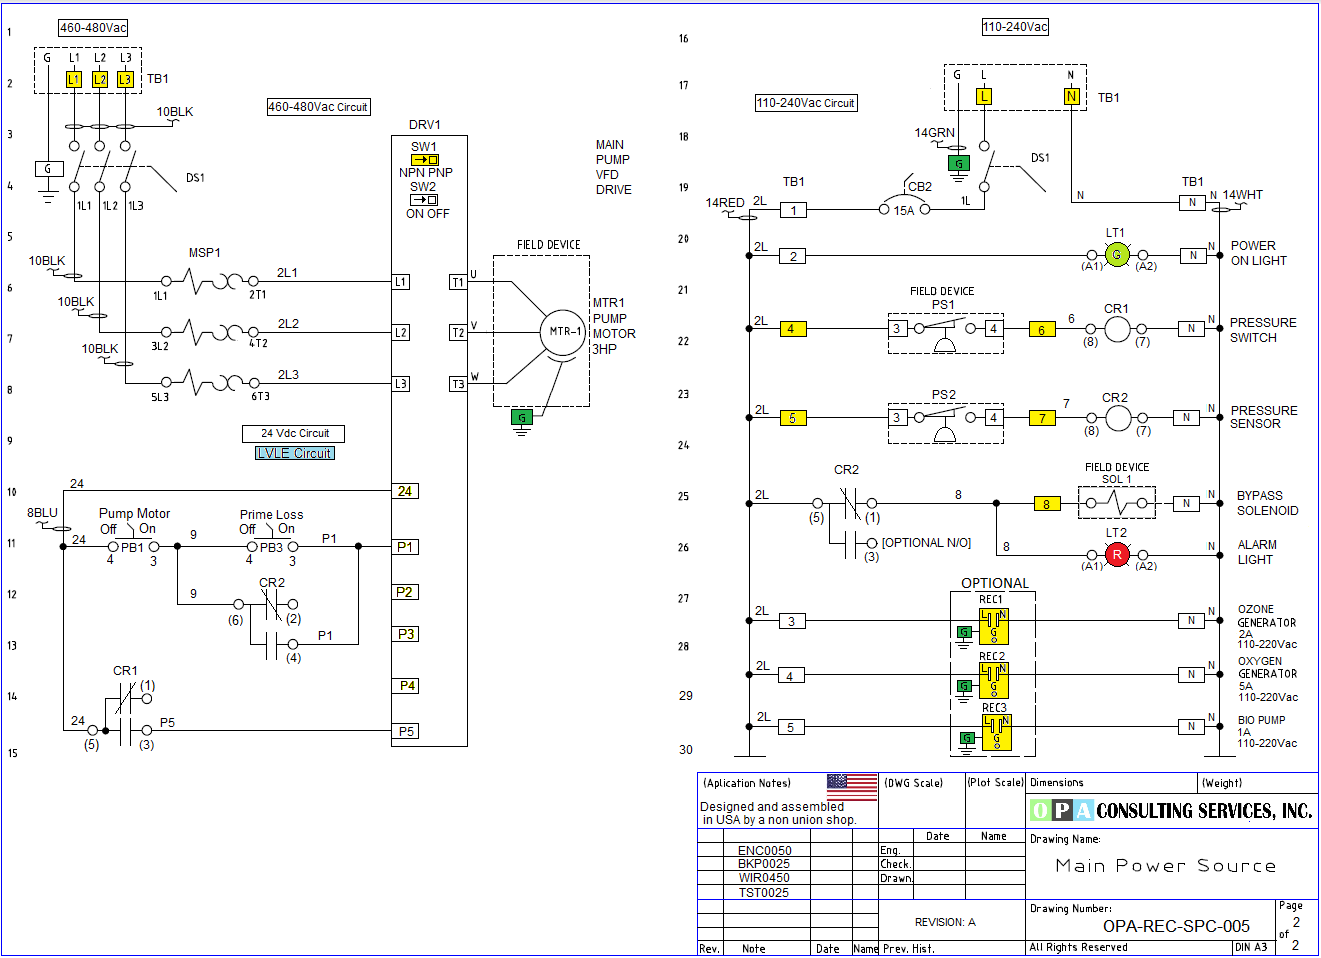Select the SOL 1 bypass solenoid symbol
Image resolution: width=1321 pixels, height=958 pixels.
tap(1117, 503)
